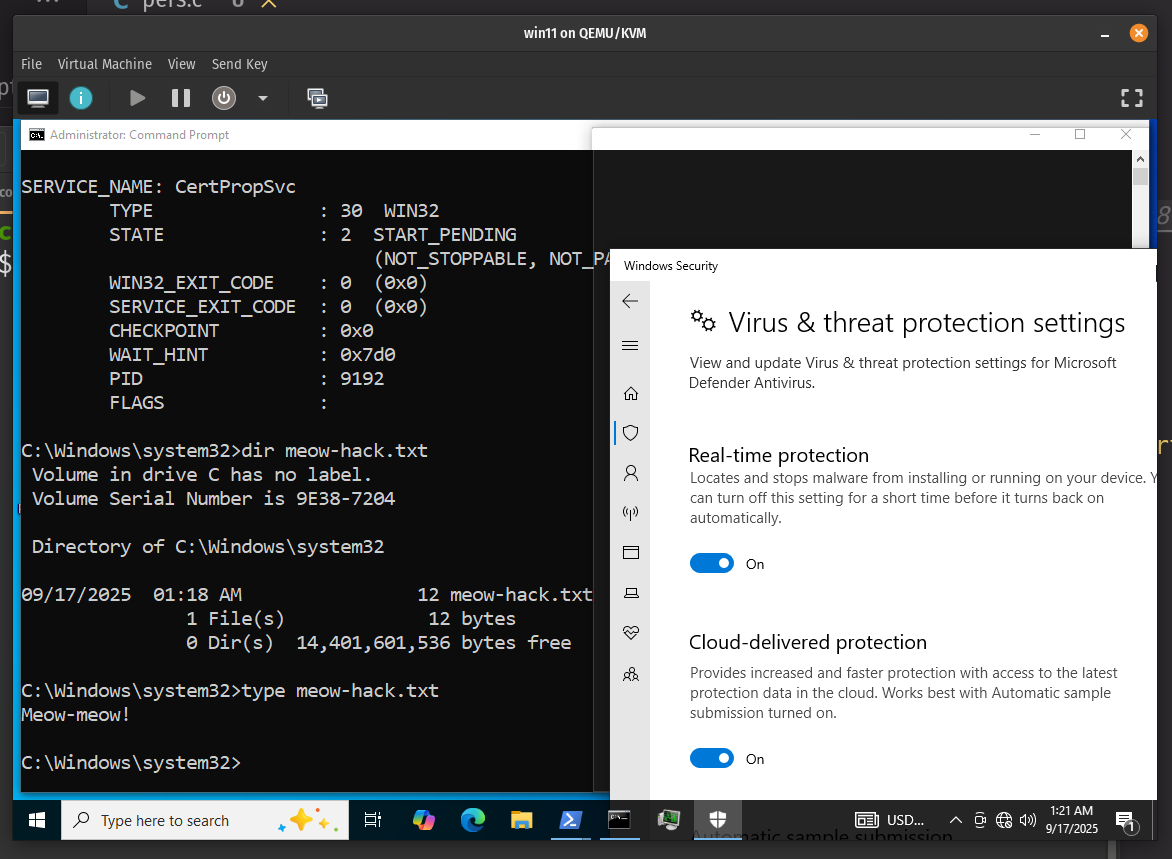Screen dimensions: 1172x859
Task: Switch to PowerShell taskbar icon
Action: click(x=570, y=820)
